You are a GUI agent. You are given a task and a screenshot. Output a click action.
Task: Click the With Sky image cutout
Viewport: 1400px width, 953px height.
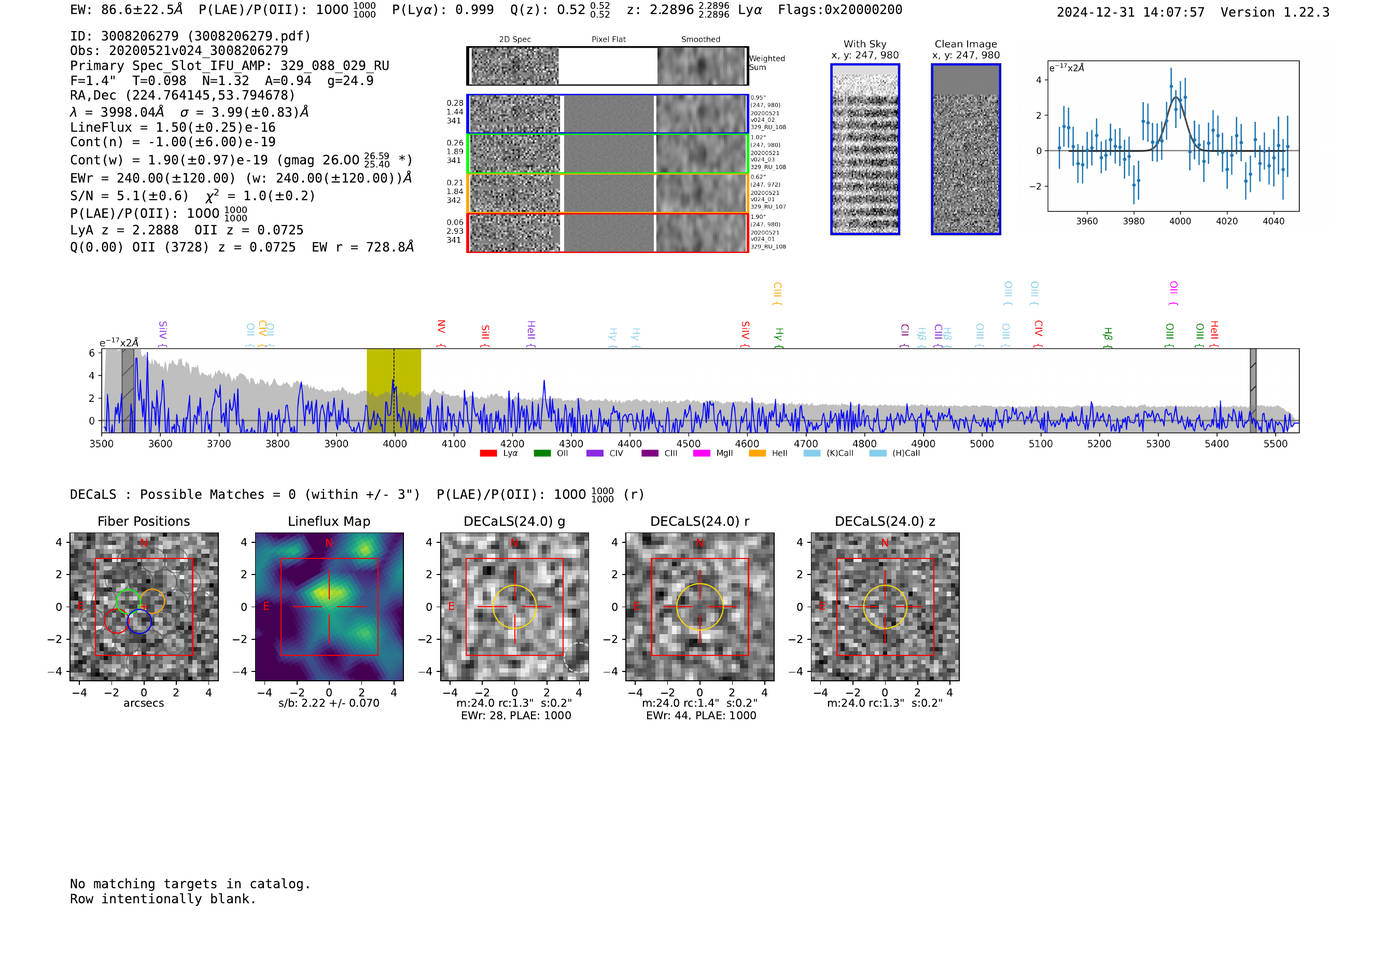point(865,149)
